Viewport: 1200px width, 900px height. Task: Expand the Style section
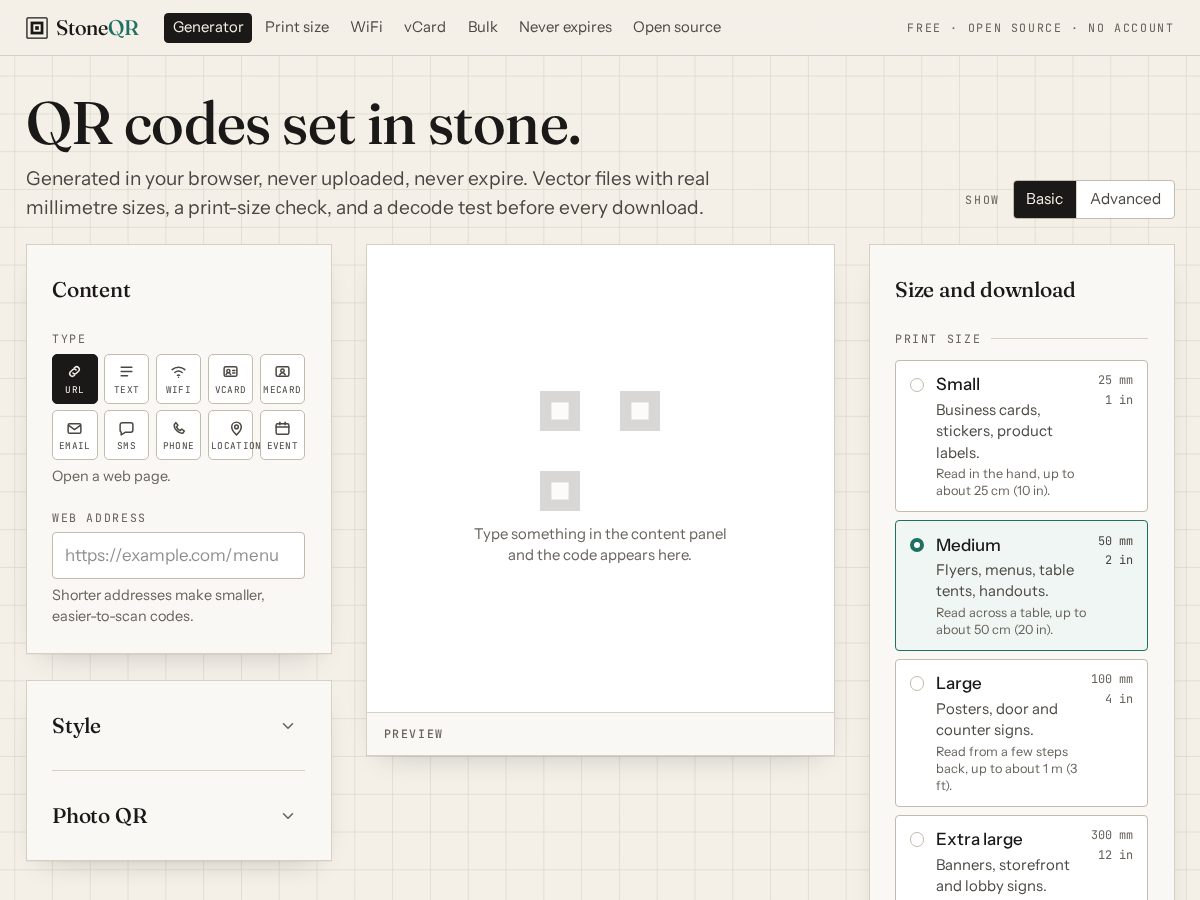point(178,726)
